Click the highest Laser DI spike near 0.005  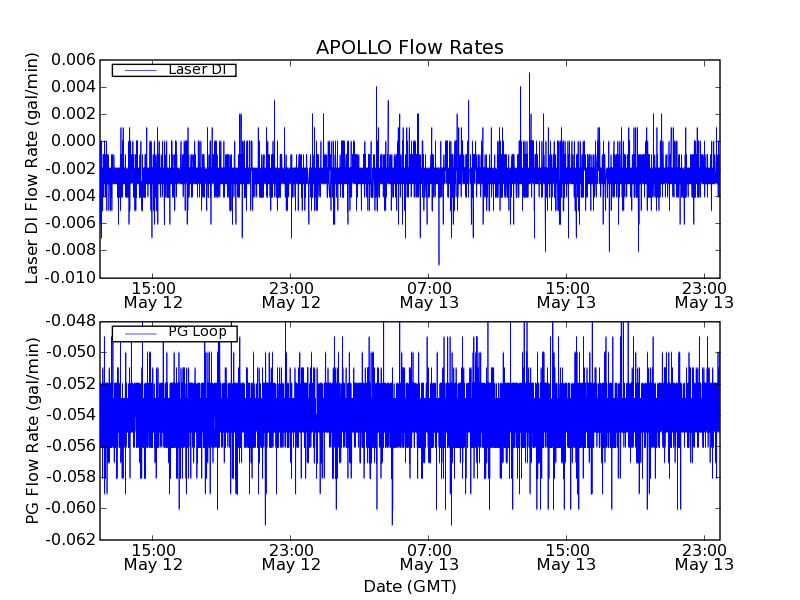tap(529, 74)
